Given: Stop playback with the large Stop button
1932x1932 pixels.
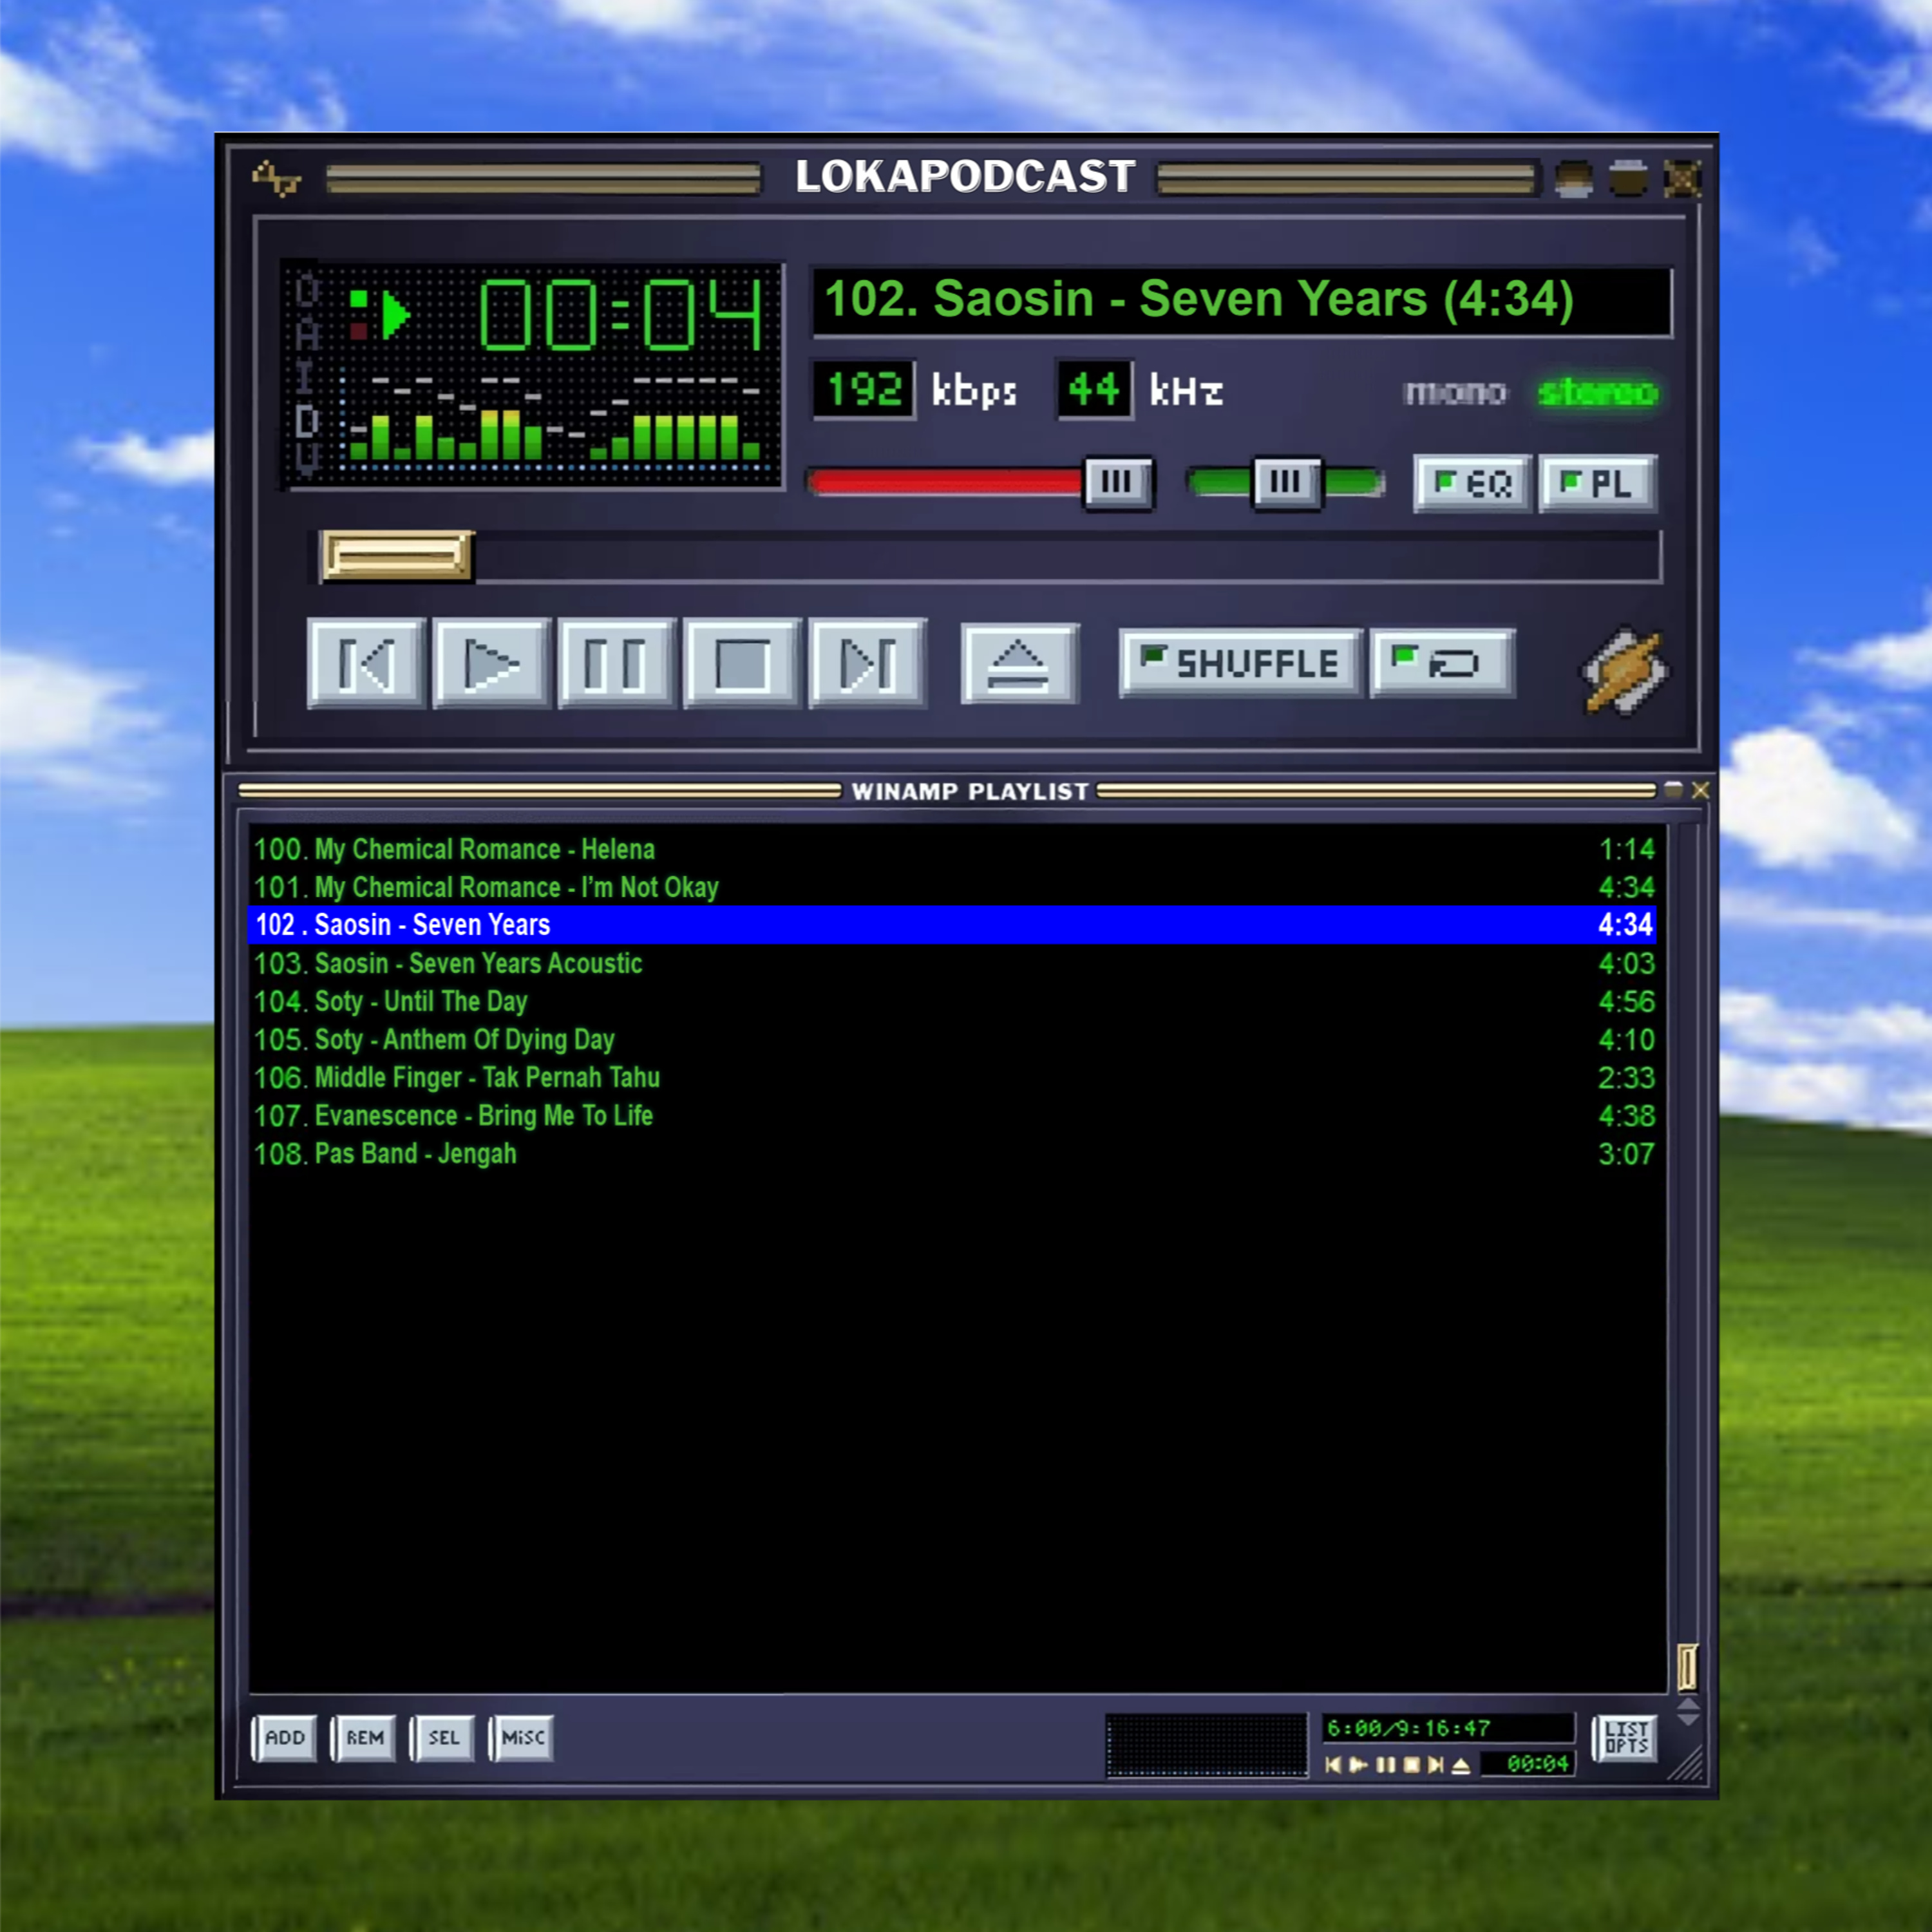Looking at the screenshot, I should tap(742, 664).
